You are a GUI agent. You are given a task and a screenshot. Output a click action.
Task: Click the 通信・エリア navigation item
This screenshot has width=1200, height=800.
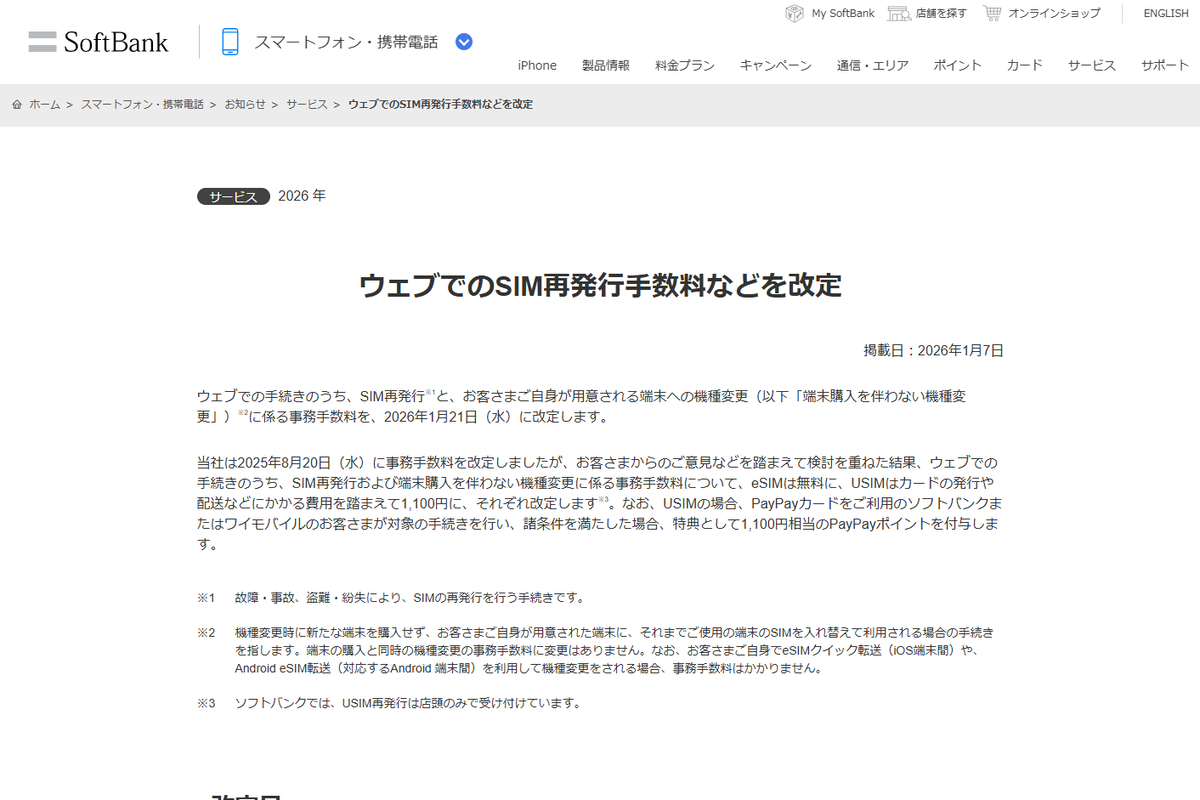[871, 65]
